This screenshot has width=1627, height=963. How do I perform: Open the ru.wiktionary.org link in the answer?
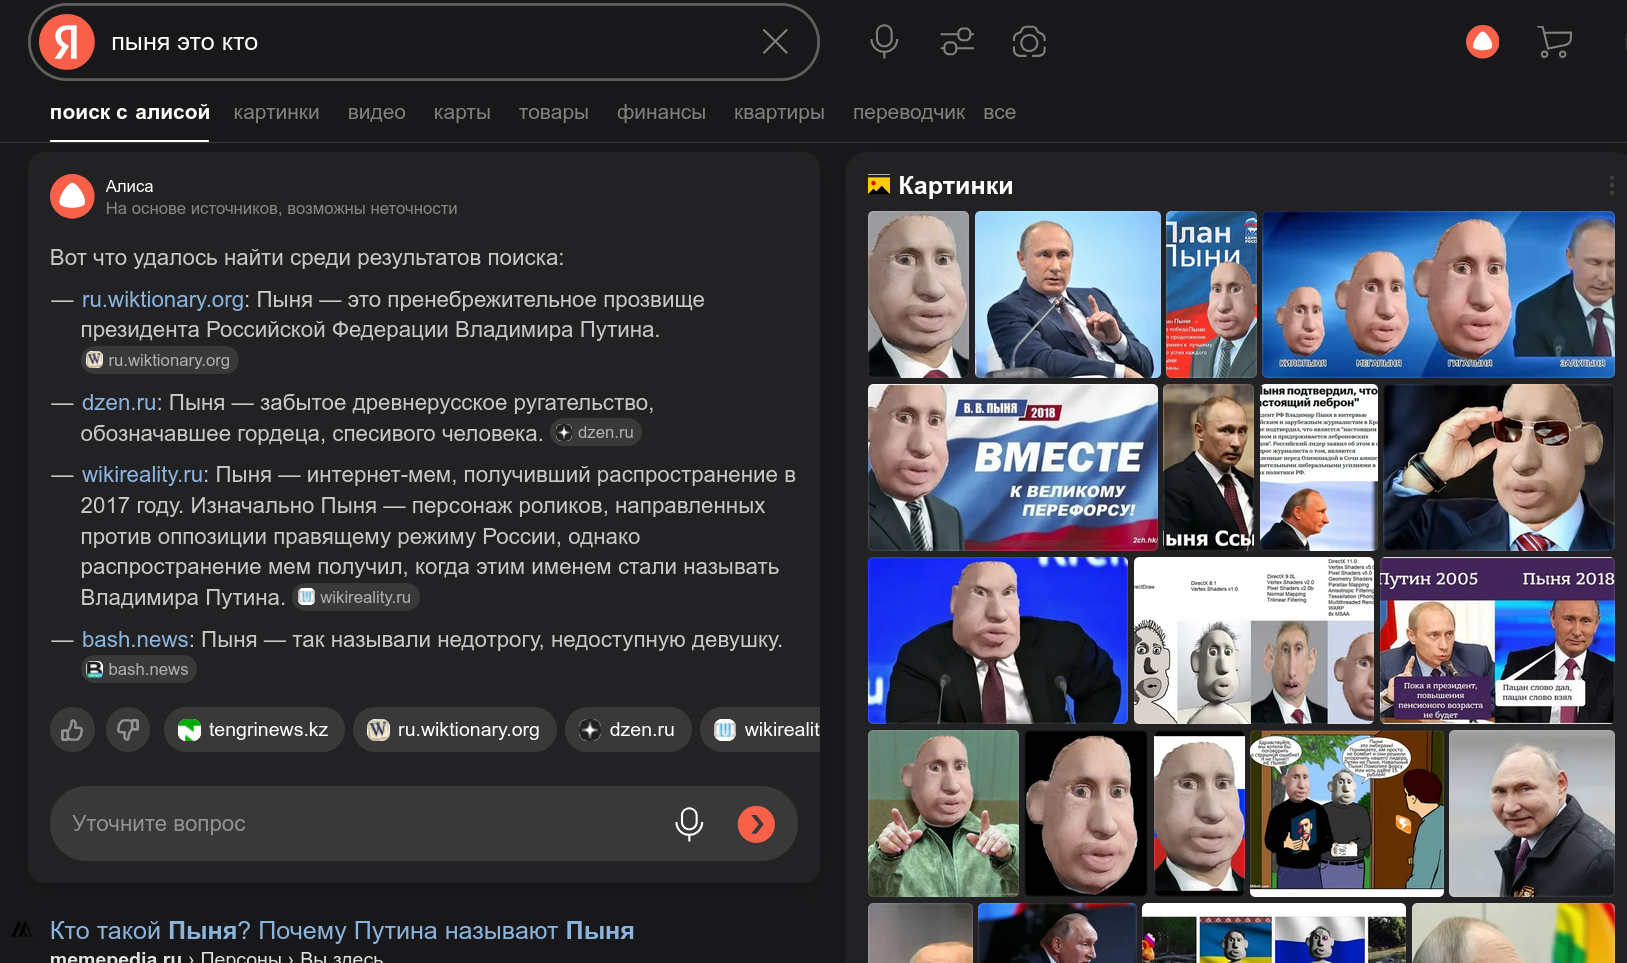[x=163, y=299]
